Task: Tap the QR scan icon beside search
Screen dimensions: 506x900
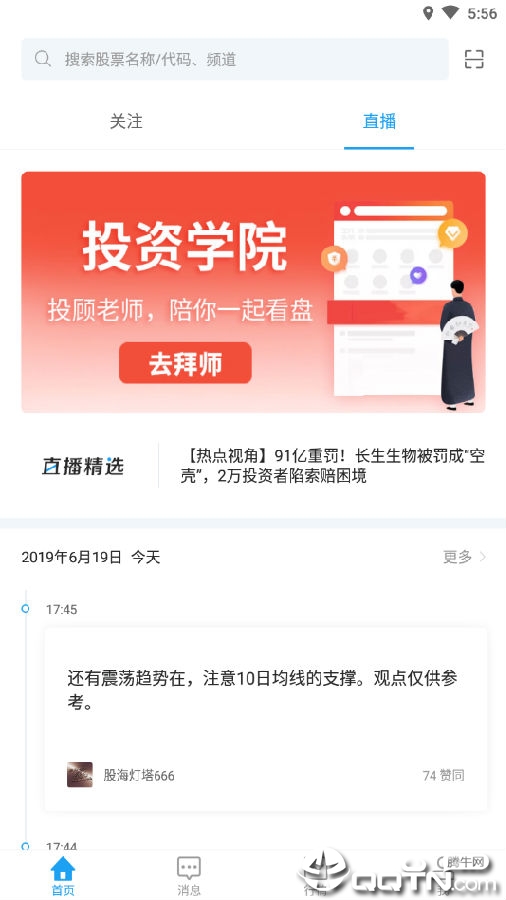Action: pyautogui.click(x=474, y=59)
